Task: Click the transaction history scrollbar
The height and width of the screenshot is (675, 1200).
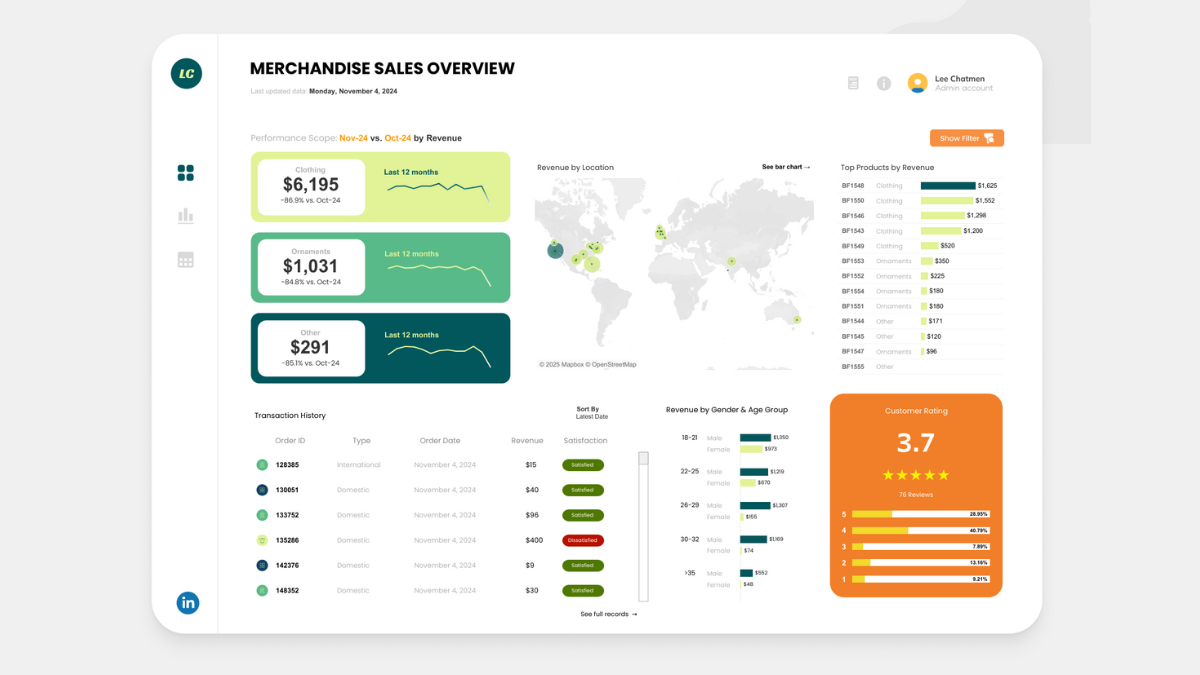Action: point(643,526)
